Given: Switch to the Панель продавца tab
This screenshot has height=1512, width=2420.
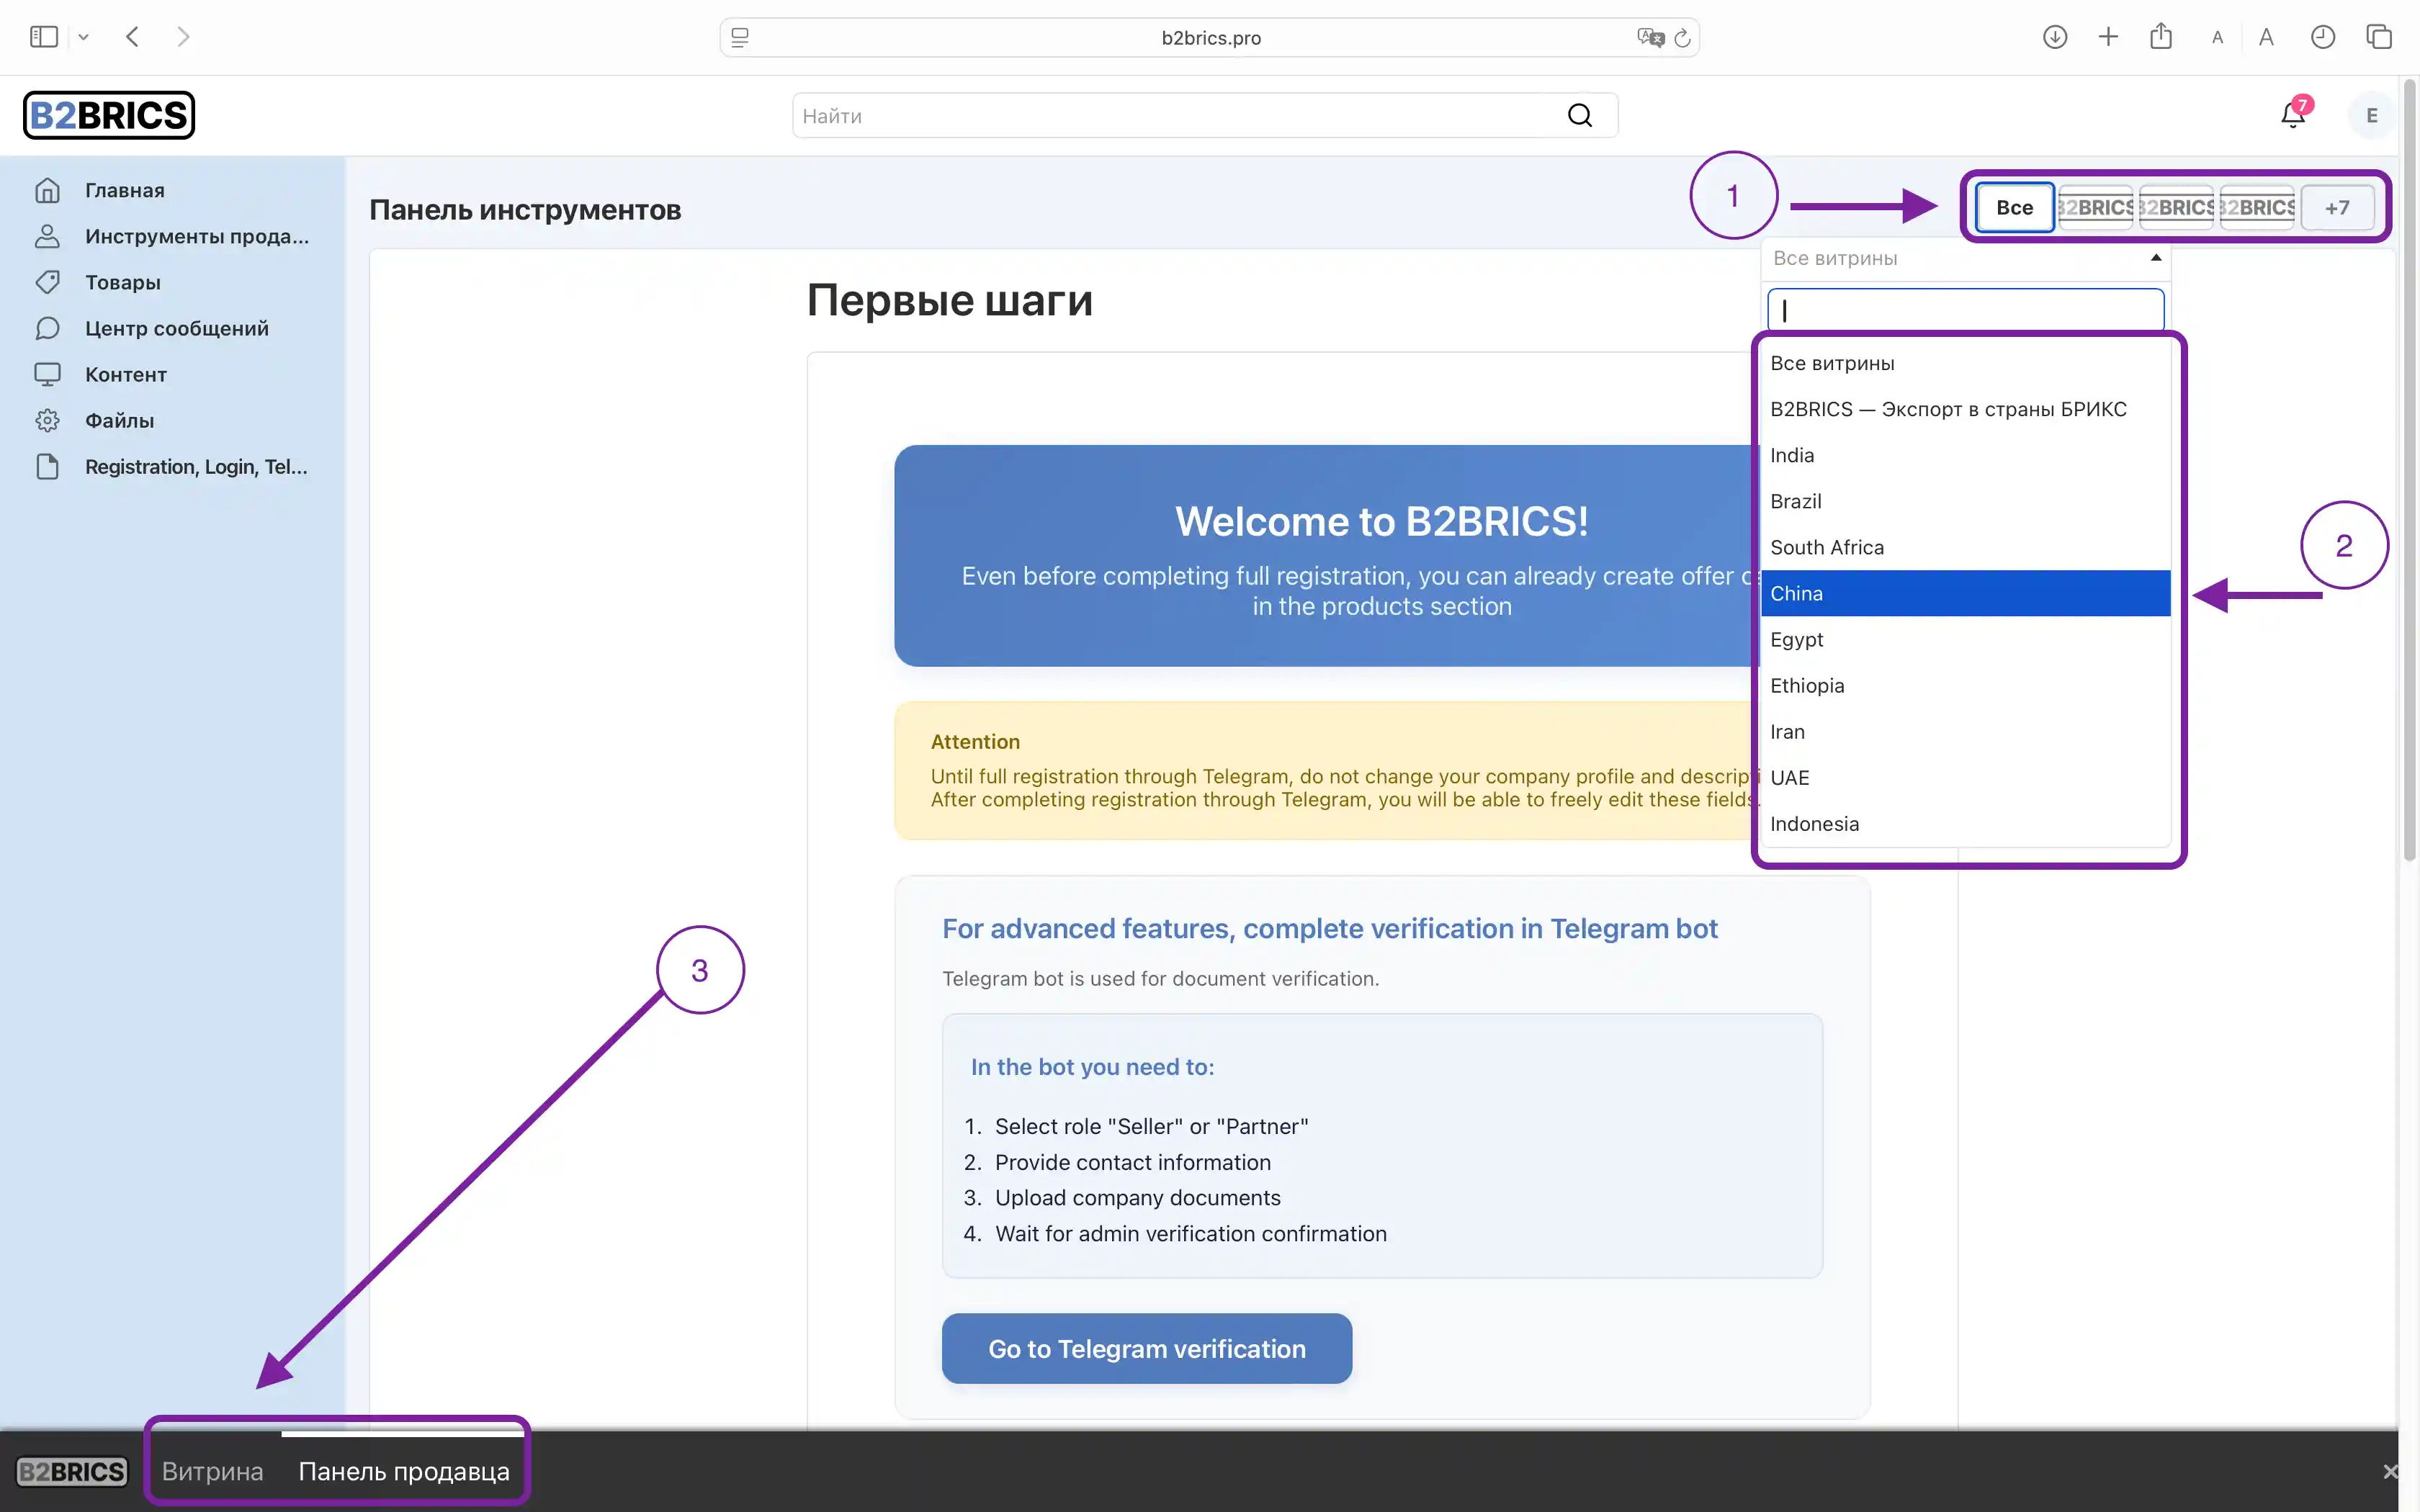Looking at the screenshot, I should point(403,1471).
